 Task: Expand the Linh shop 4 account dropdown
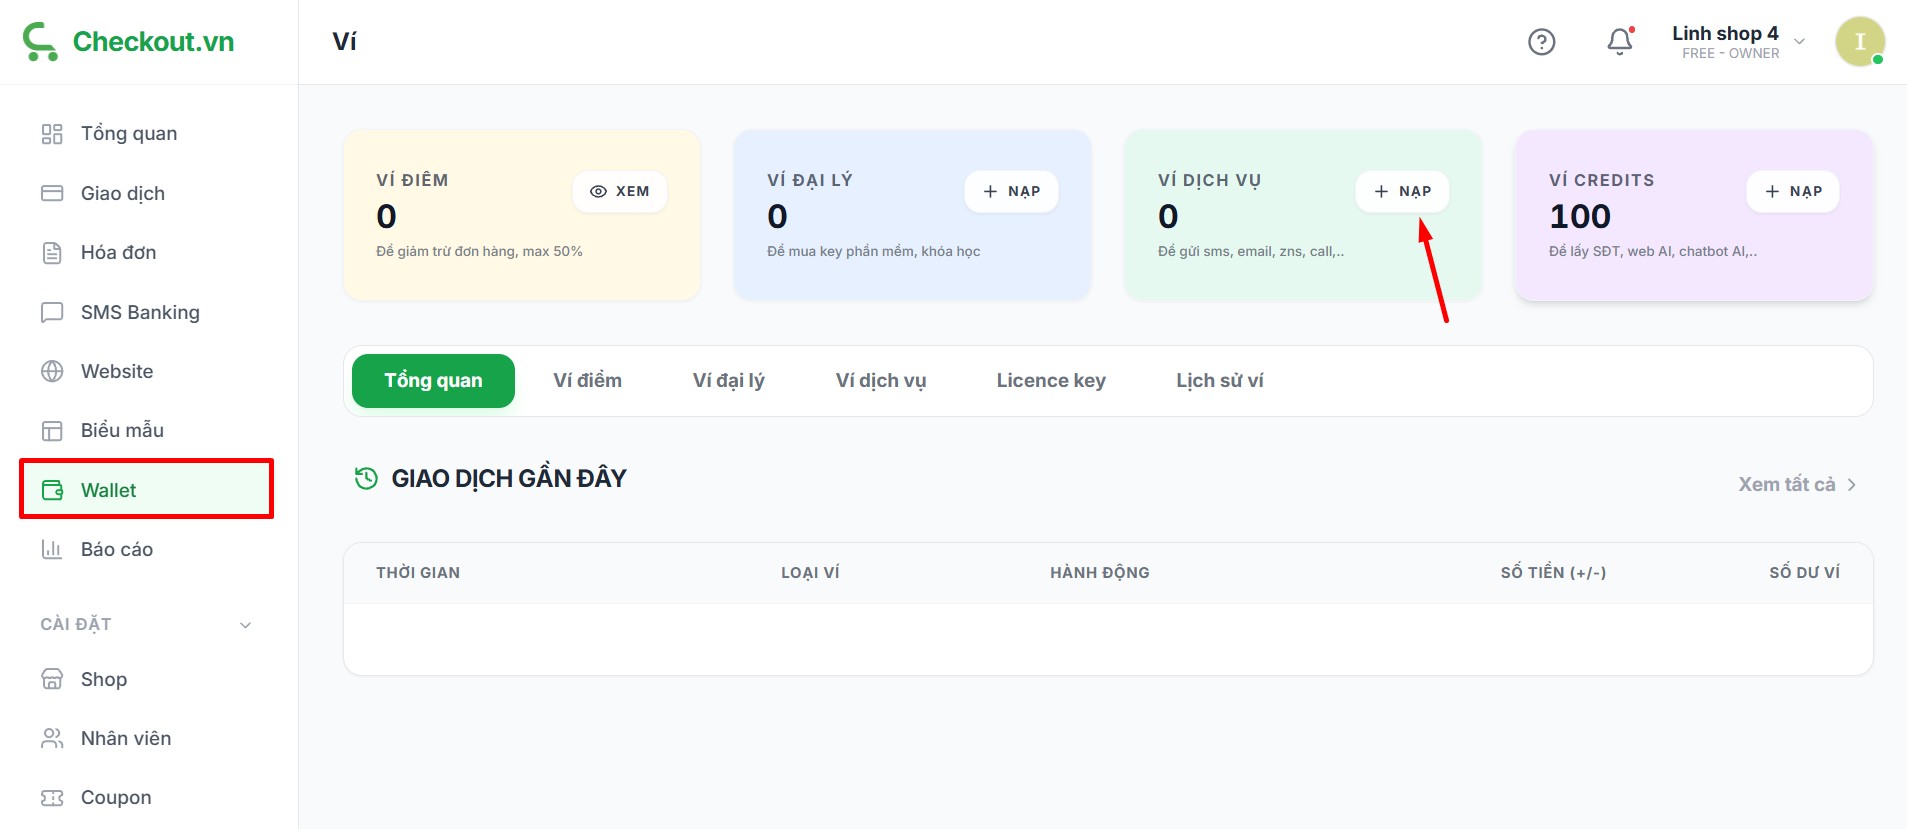1799,42
